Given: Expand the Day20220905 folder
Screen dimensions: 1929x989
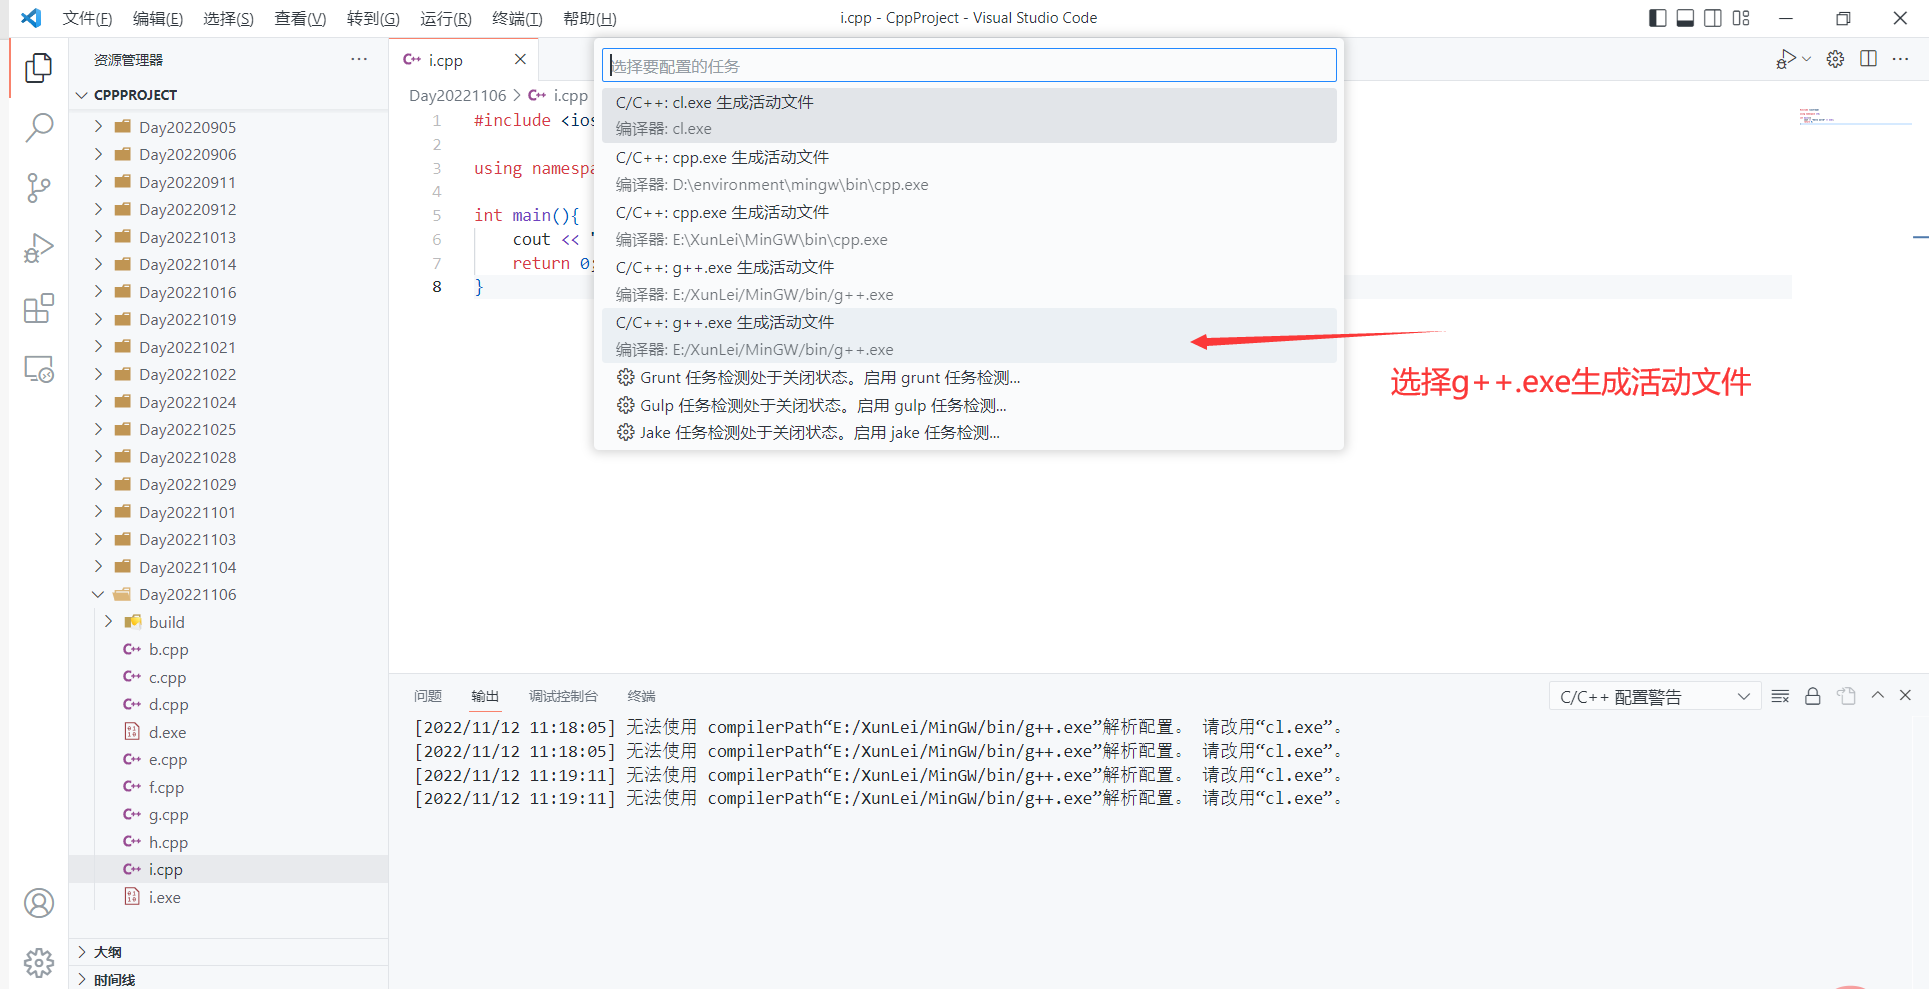Looking at the screenshot, I should (x=228, y=127).
